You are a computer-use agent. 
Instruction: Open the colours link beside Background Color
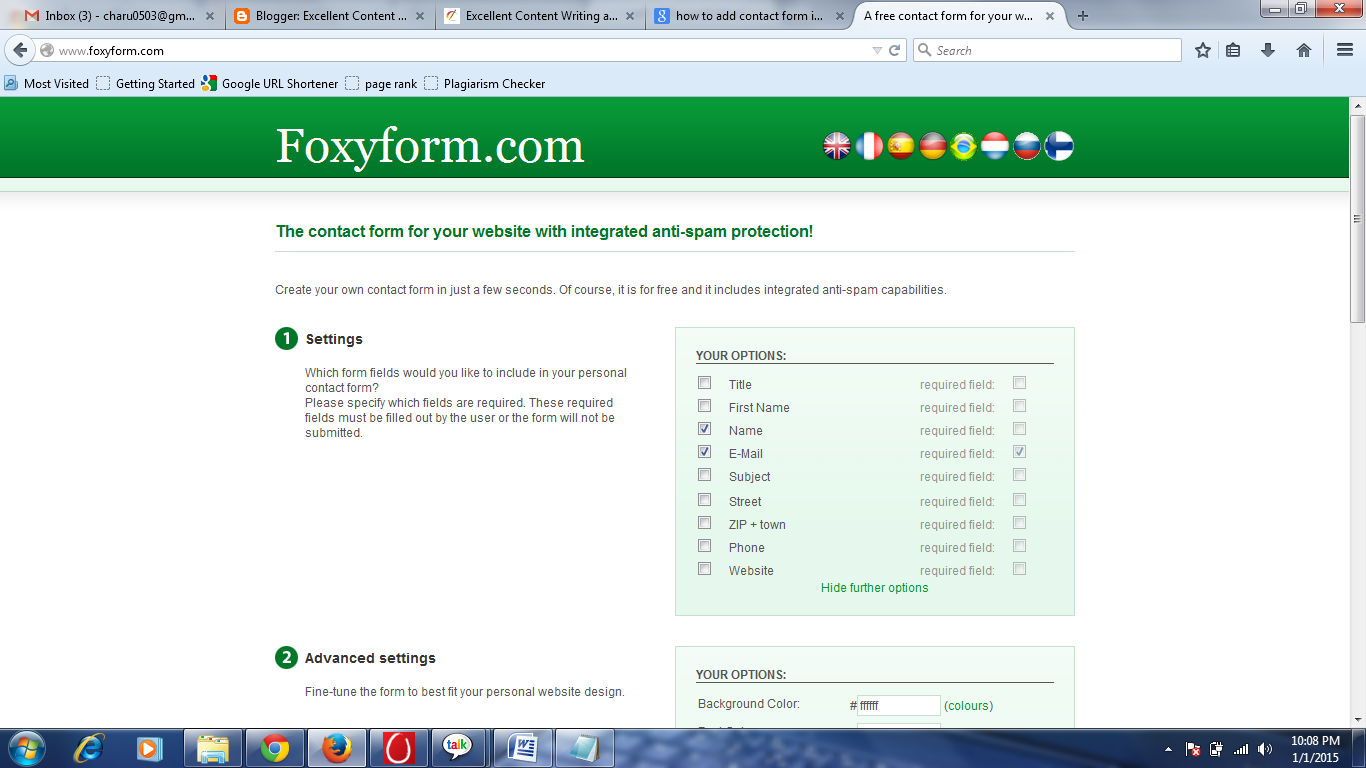coord(968,706)
